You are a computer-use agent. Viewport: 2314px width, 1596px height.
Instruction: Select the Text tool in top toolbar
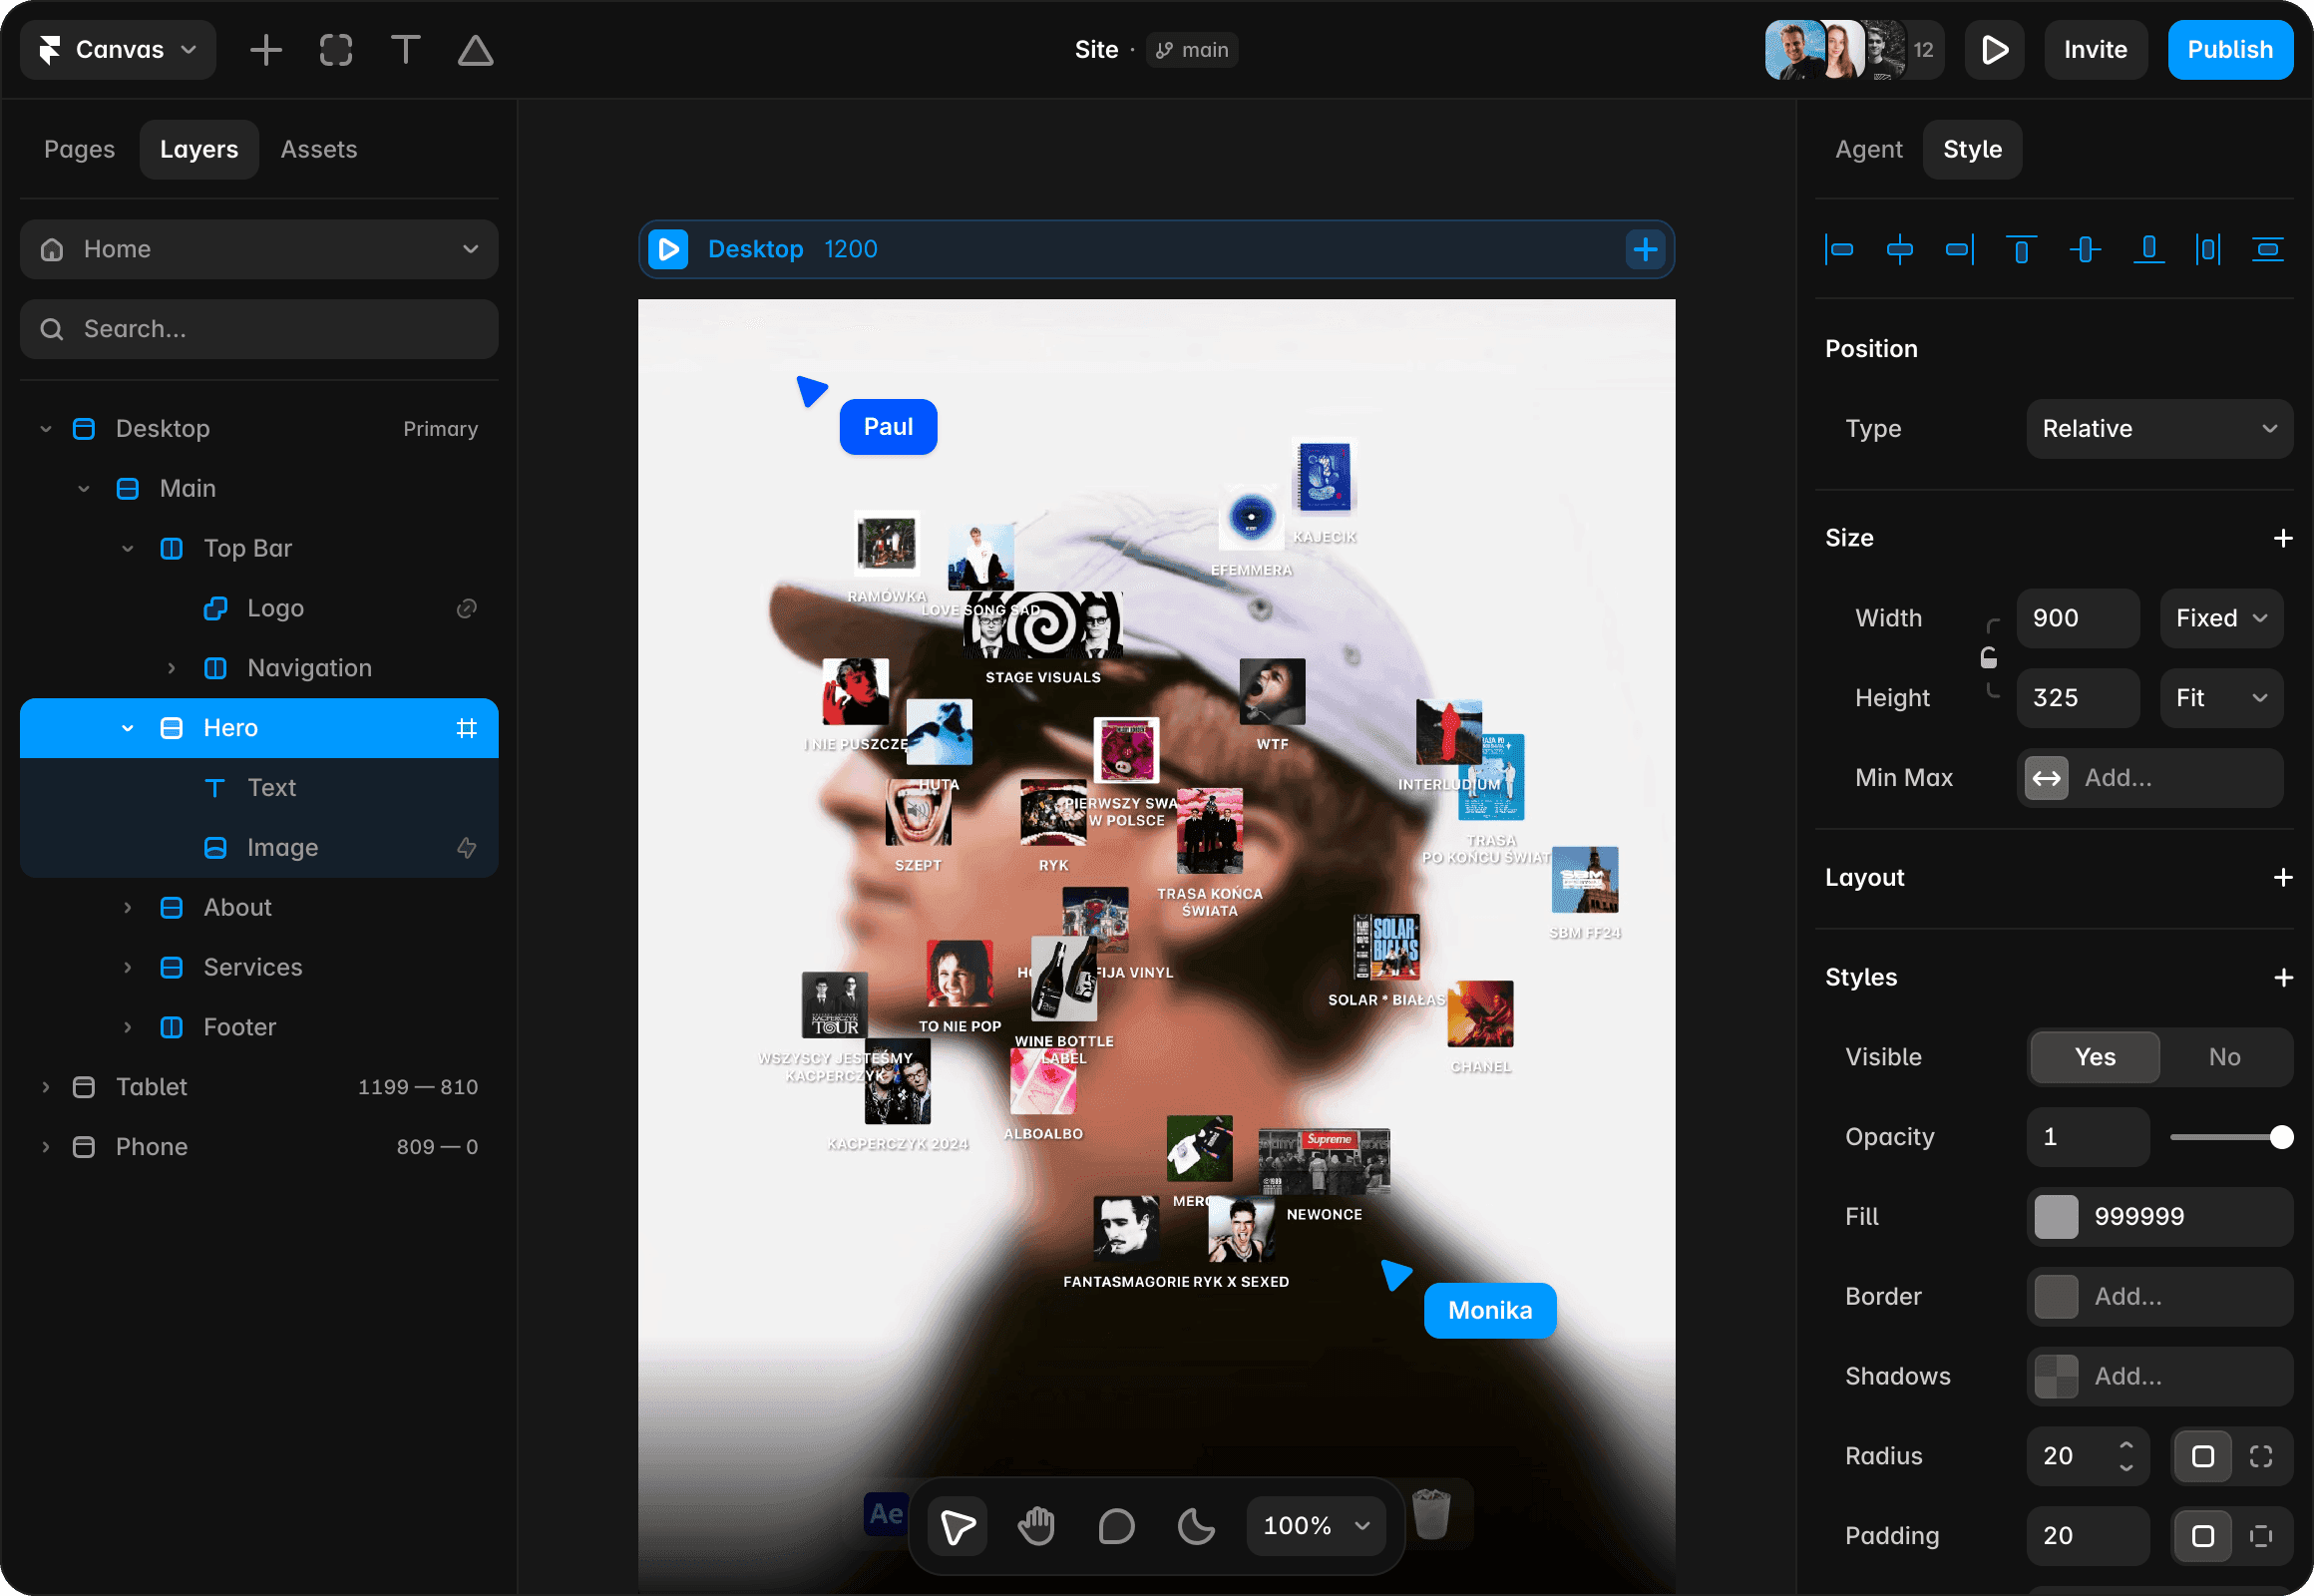[405, 50]
